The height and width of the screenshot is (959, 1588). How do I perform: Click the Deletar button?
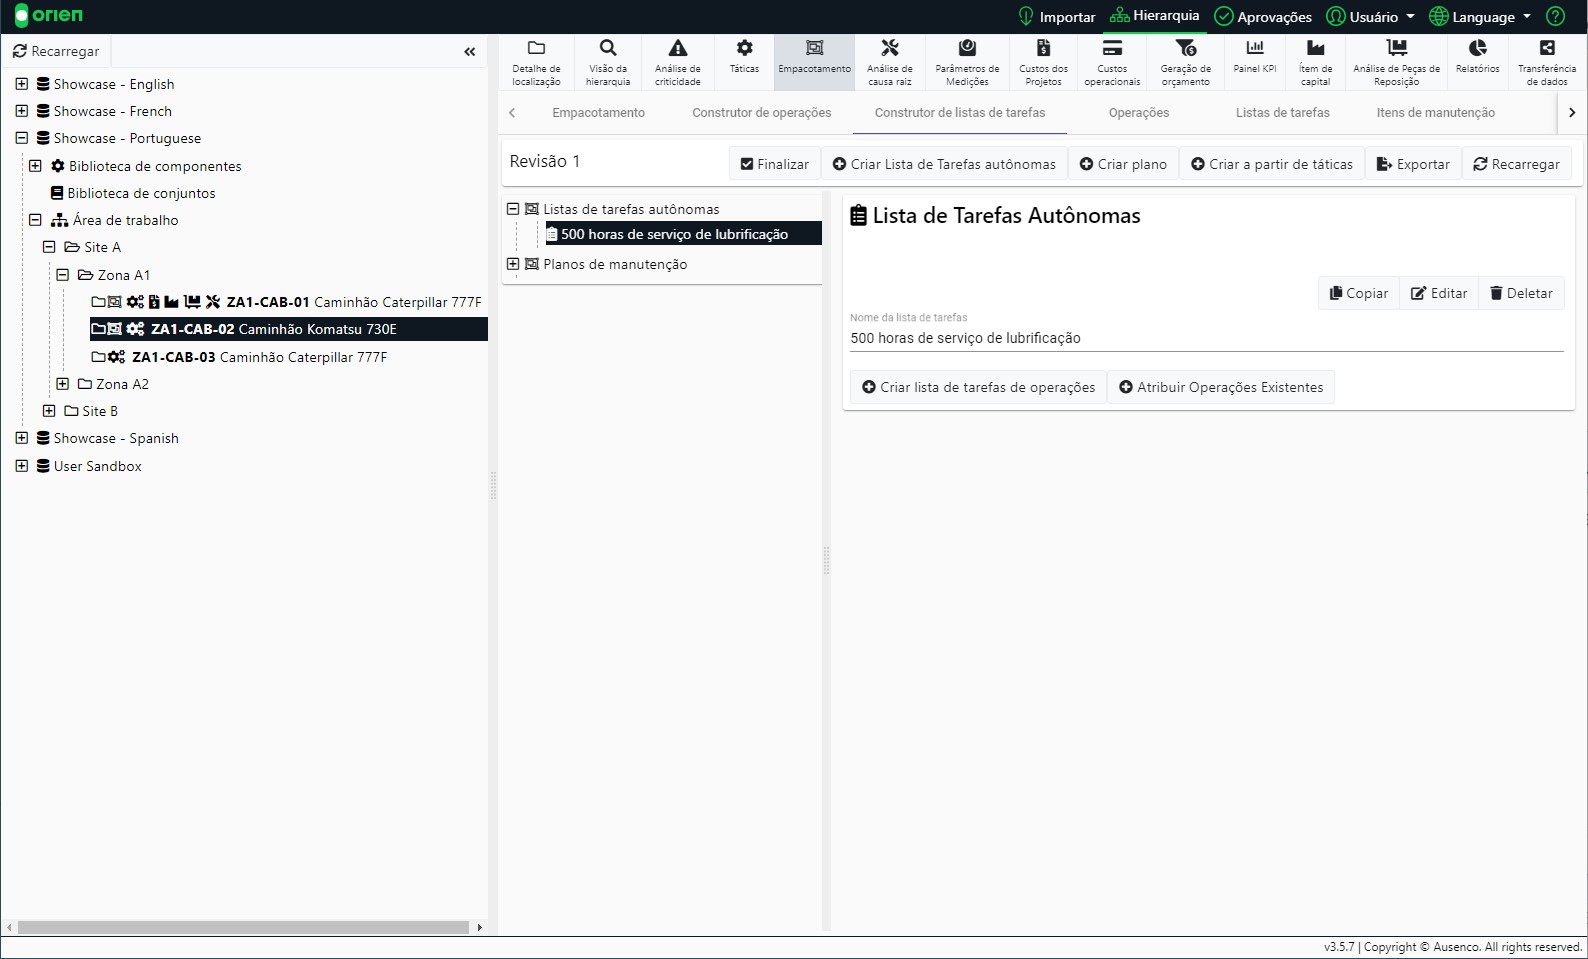pyautogui.click(x=1521, y=293)
